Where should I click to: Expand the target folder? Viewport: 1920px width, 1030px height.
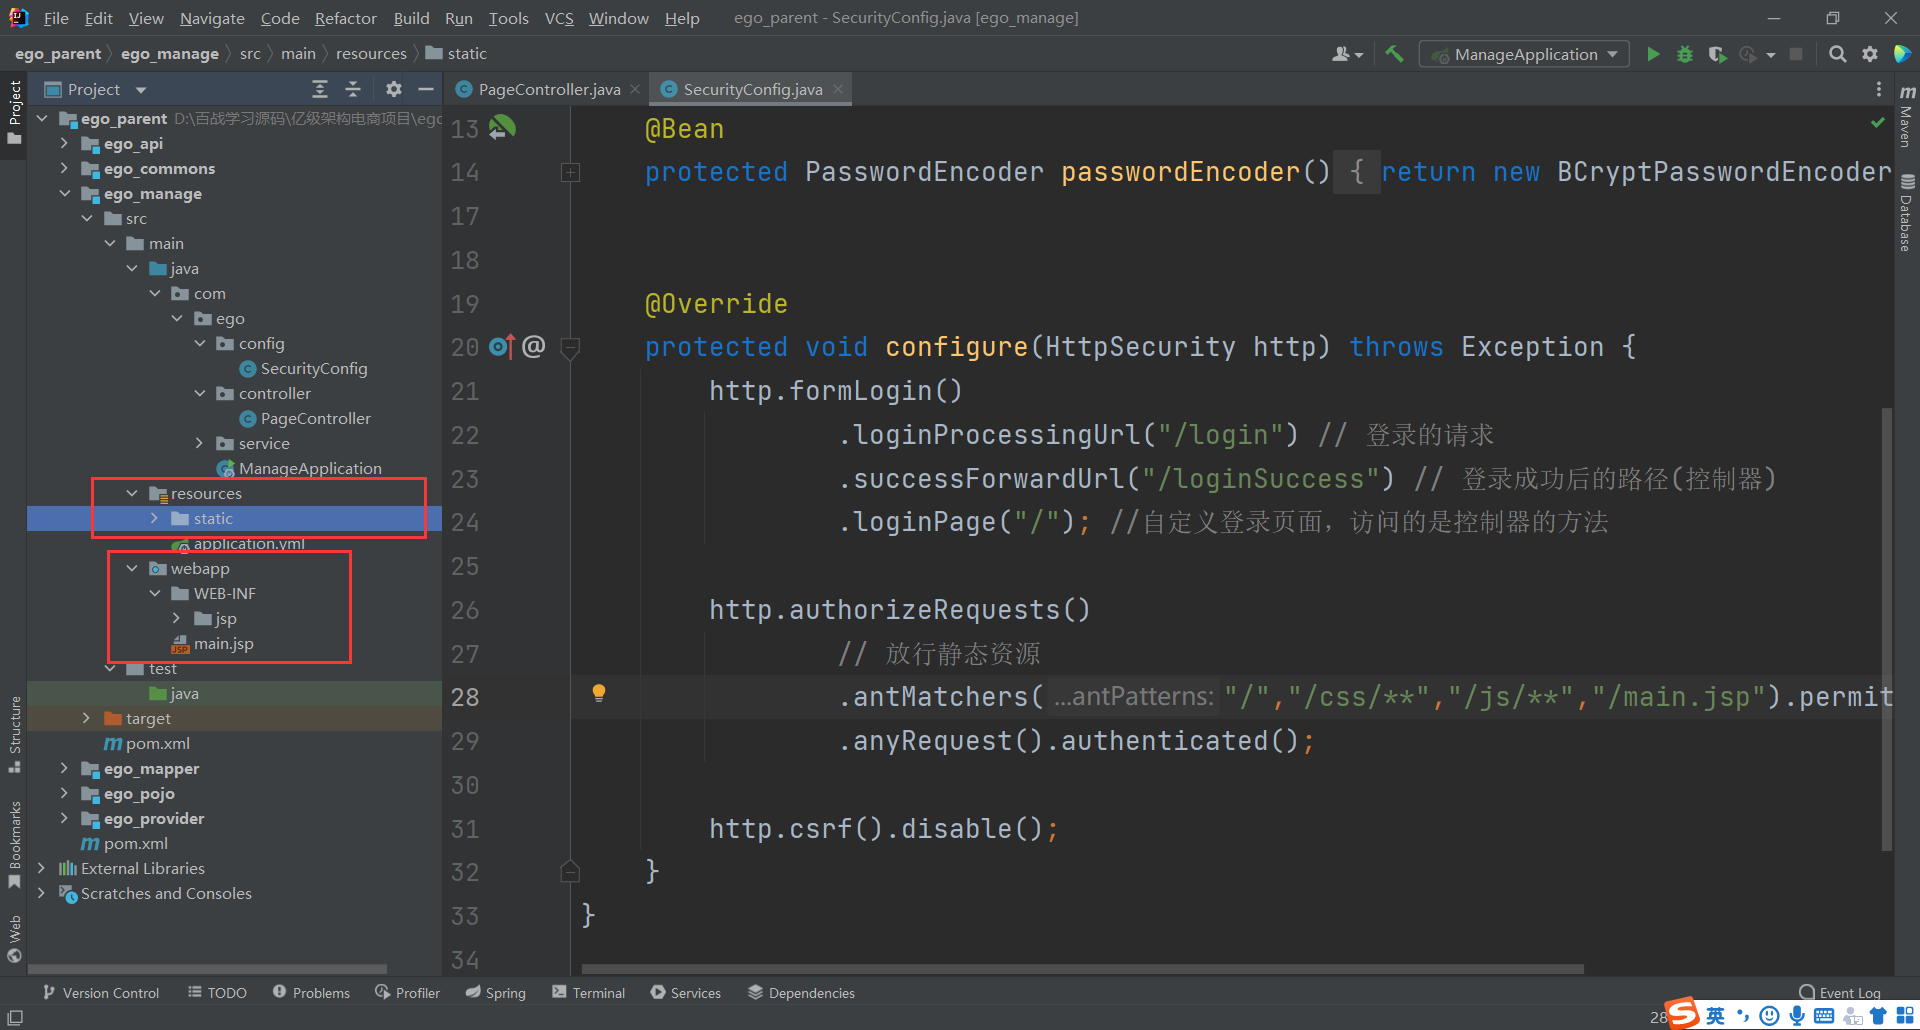(x=87, y=718)
